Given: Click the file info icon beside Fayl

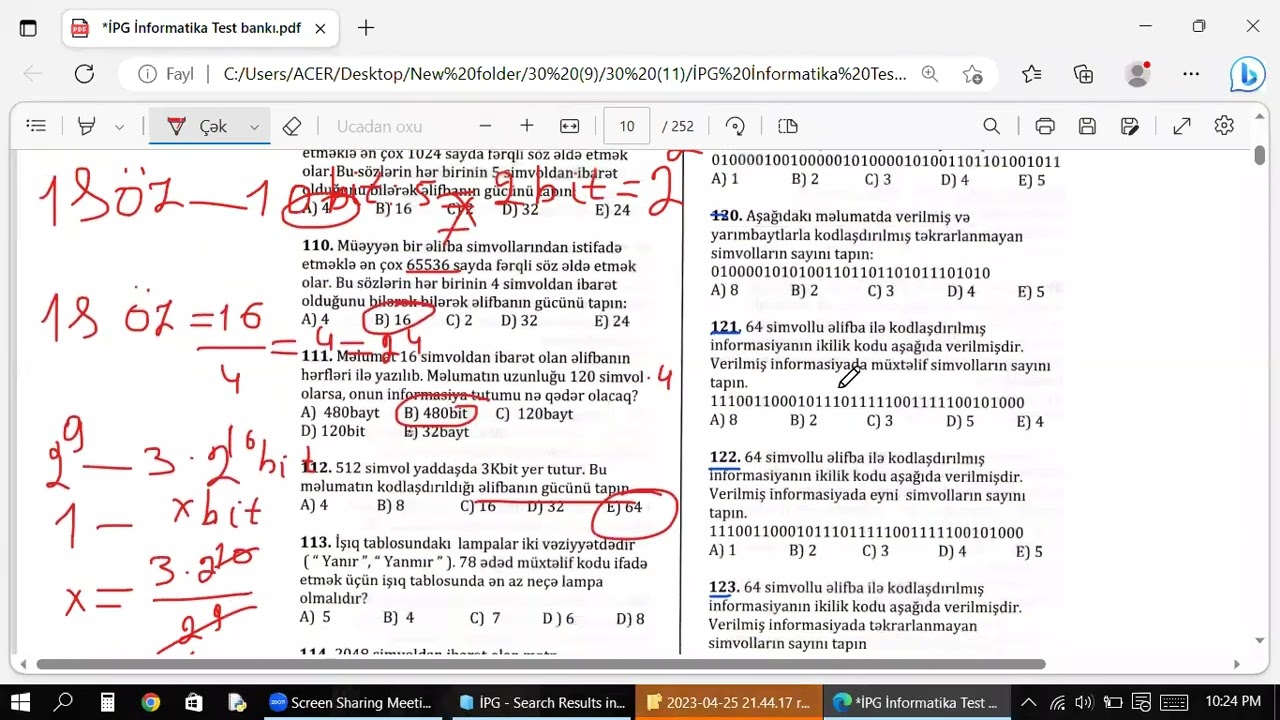Looking at the screenshot, I should (147, 74).
